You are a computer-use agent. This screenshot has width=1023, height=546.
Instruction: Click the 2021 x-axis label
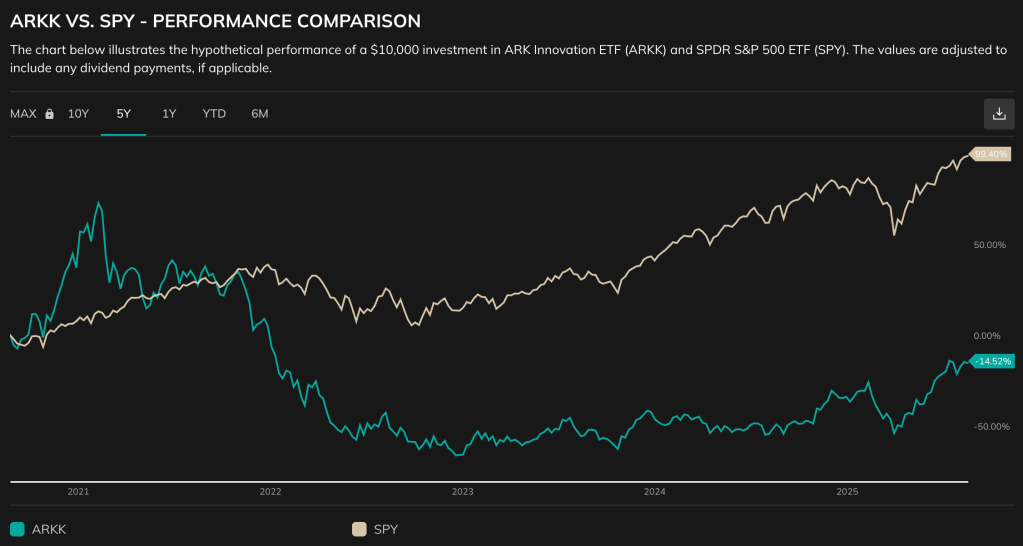pyautogui.click(x=78, y=492)
